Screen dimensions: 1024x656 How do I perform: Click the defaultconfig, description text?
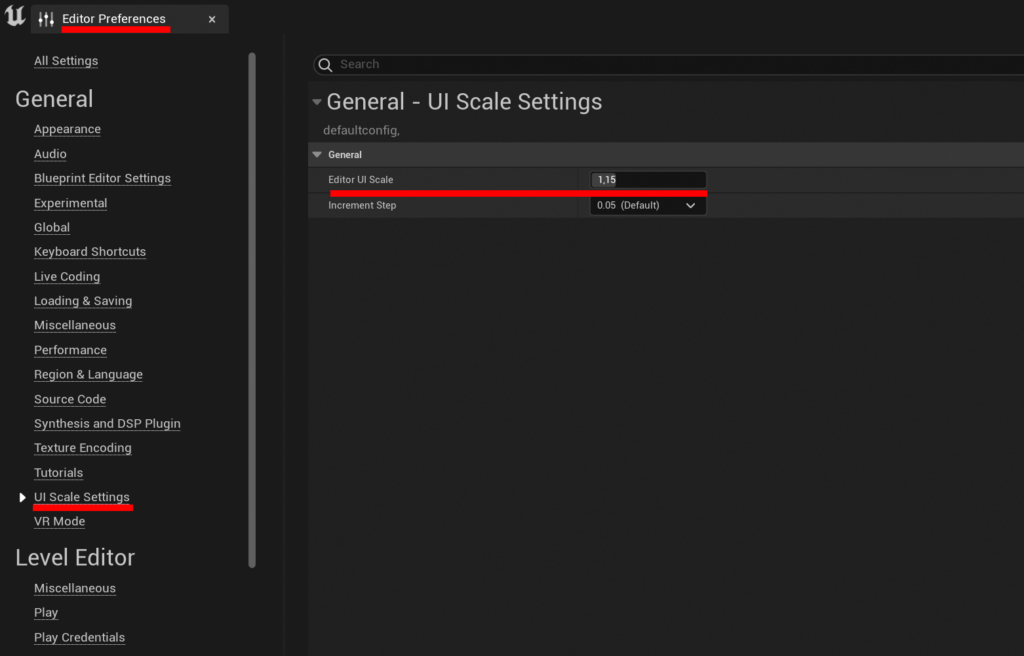click(x=361, y=130)
